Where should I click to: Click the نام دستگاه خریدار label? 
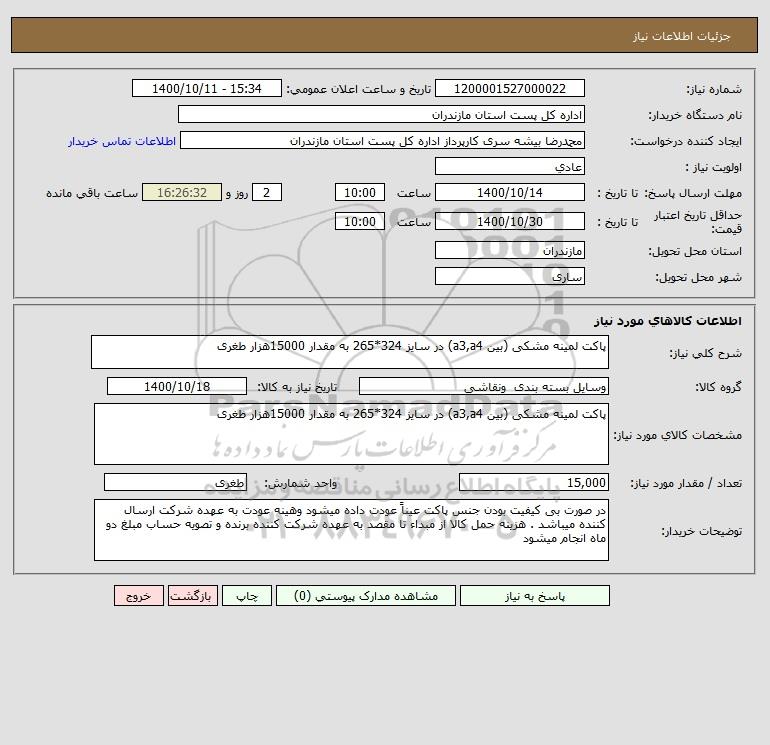point(695,115)
